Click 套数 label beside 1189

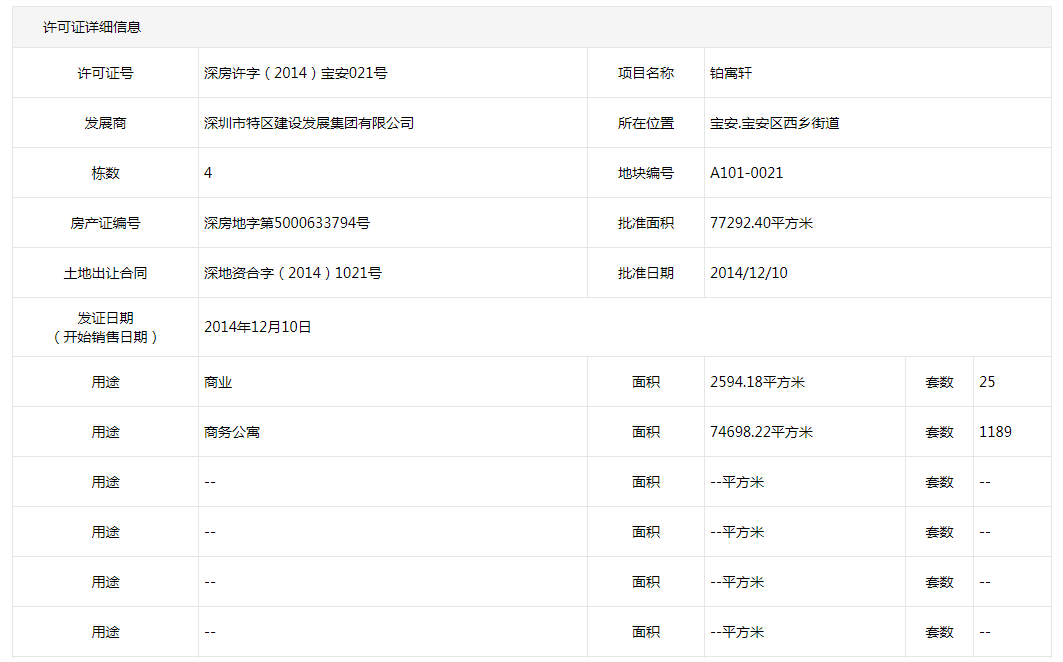pyautogui.click(x=939, y=433)
